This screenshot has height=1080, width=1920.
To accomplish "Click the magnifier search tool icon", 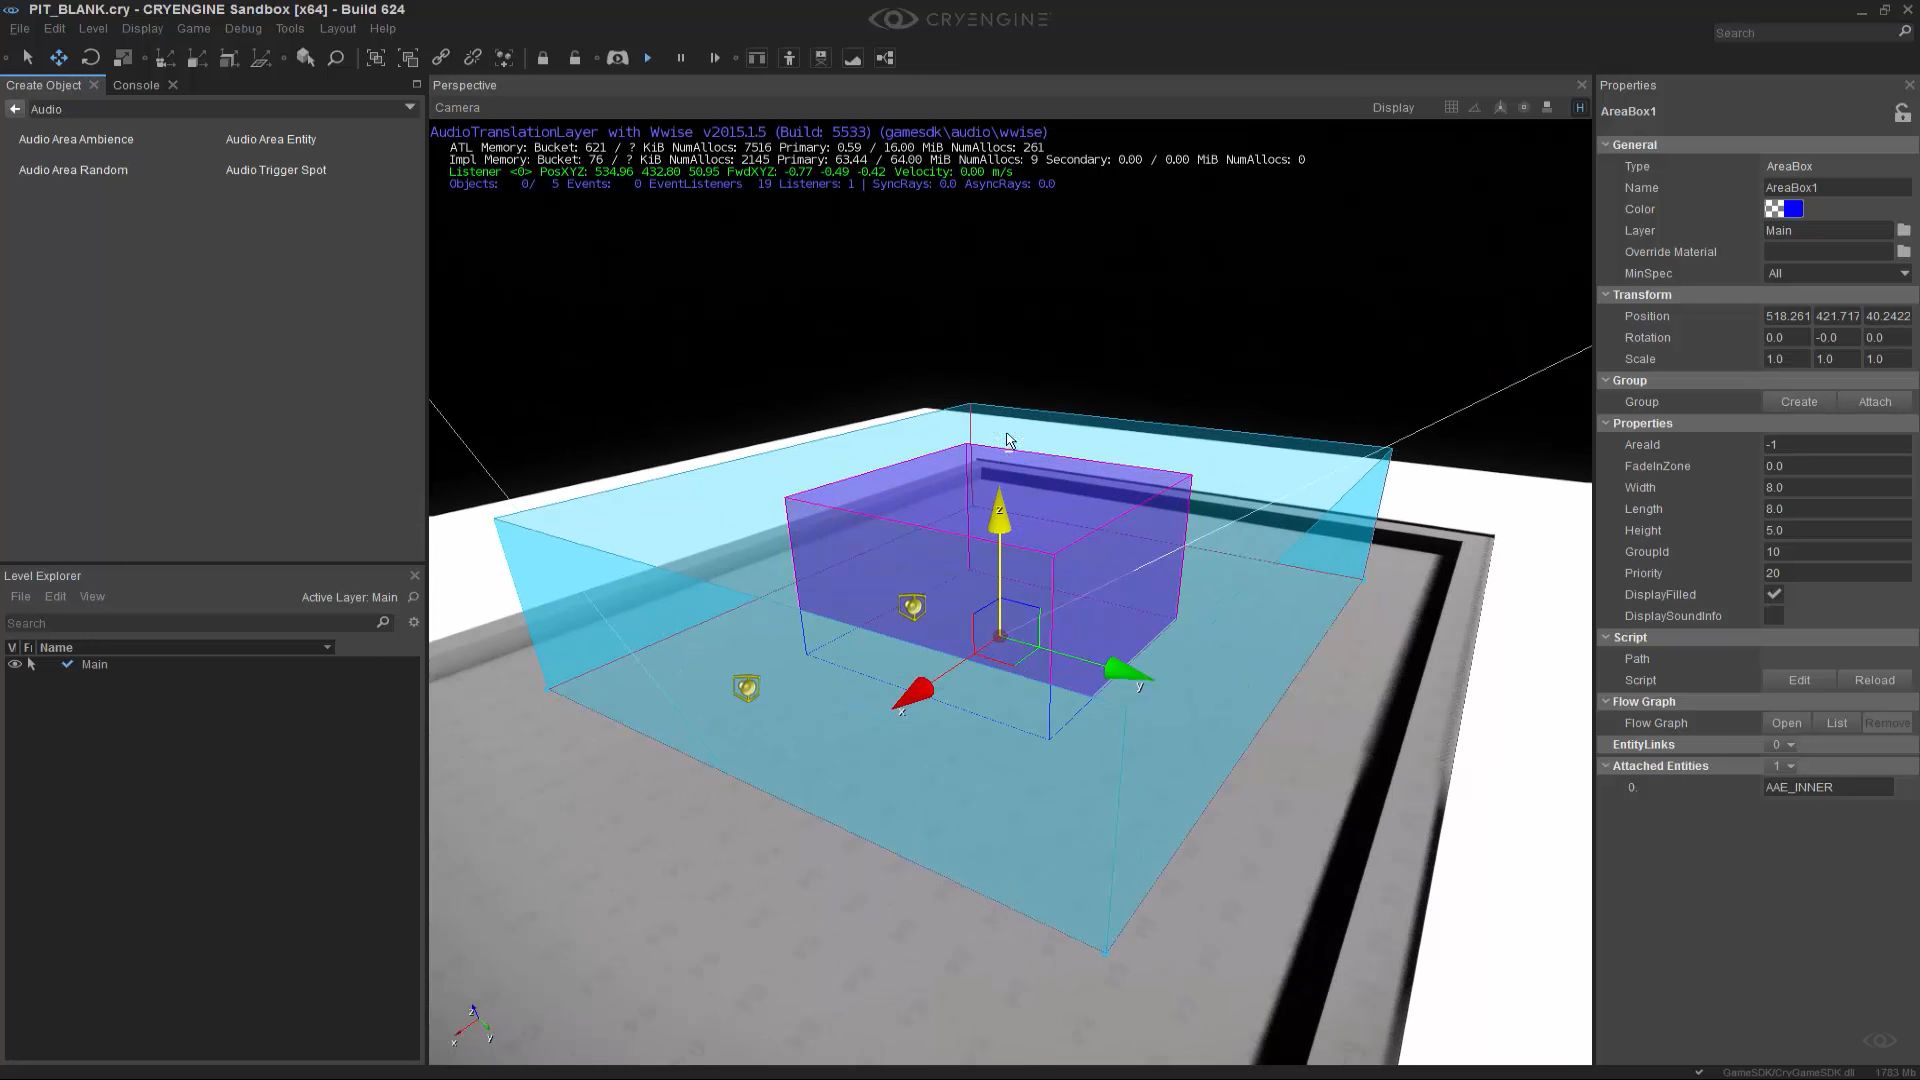I will (x=336, y=58).
